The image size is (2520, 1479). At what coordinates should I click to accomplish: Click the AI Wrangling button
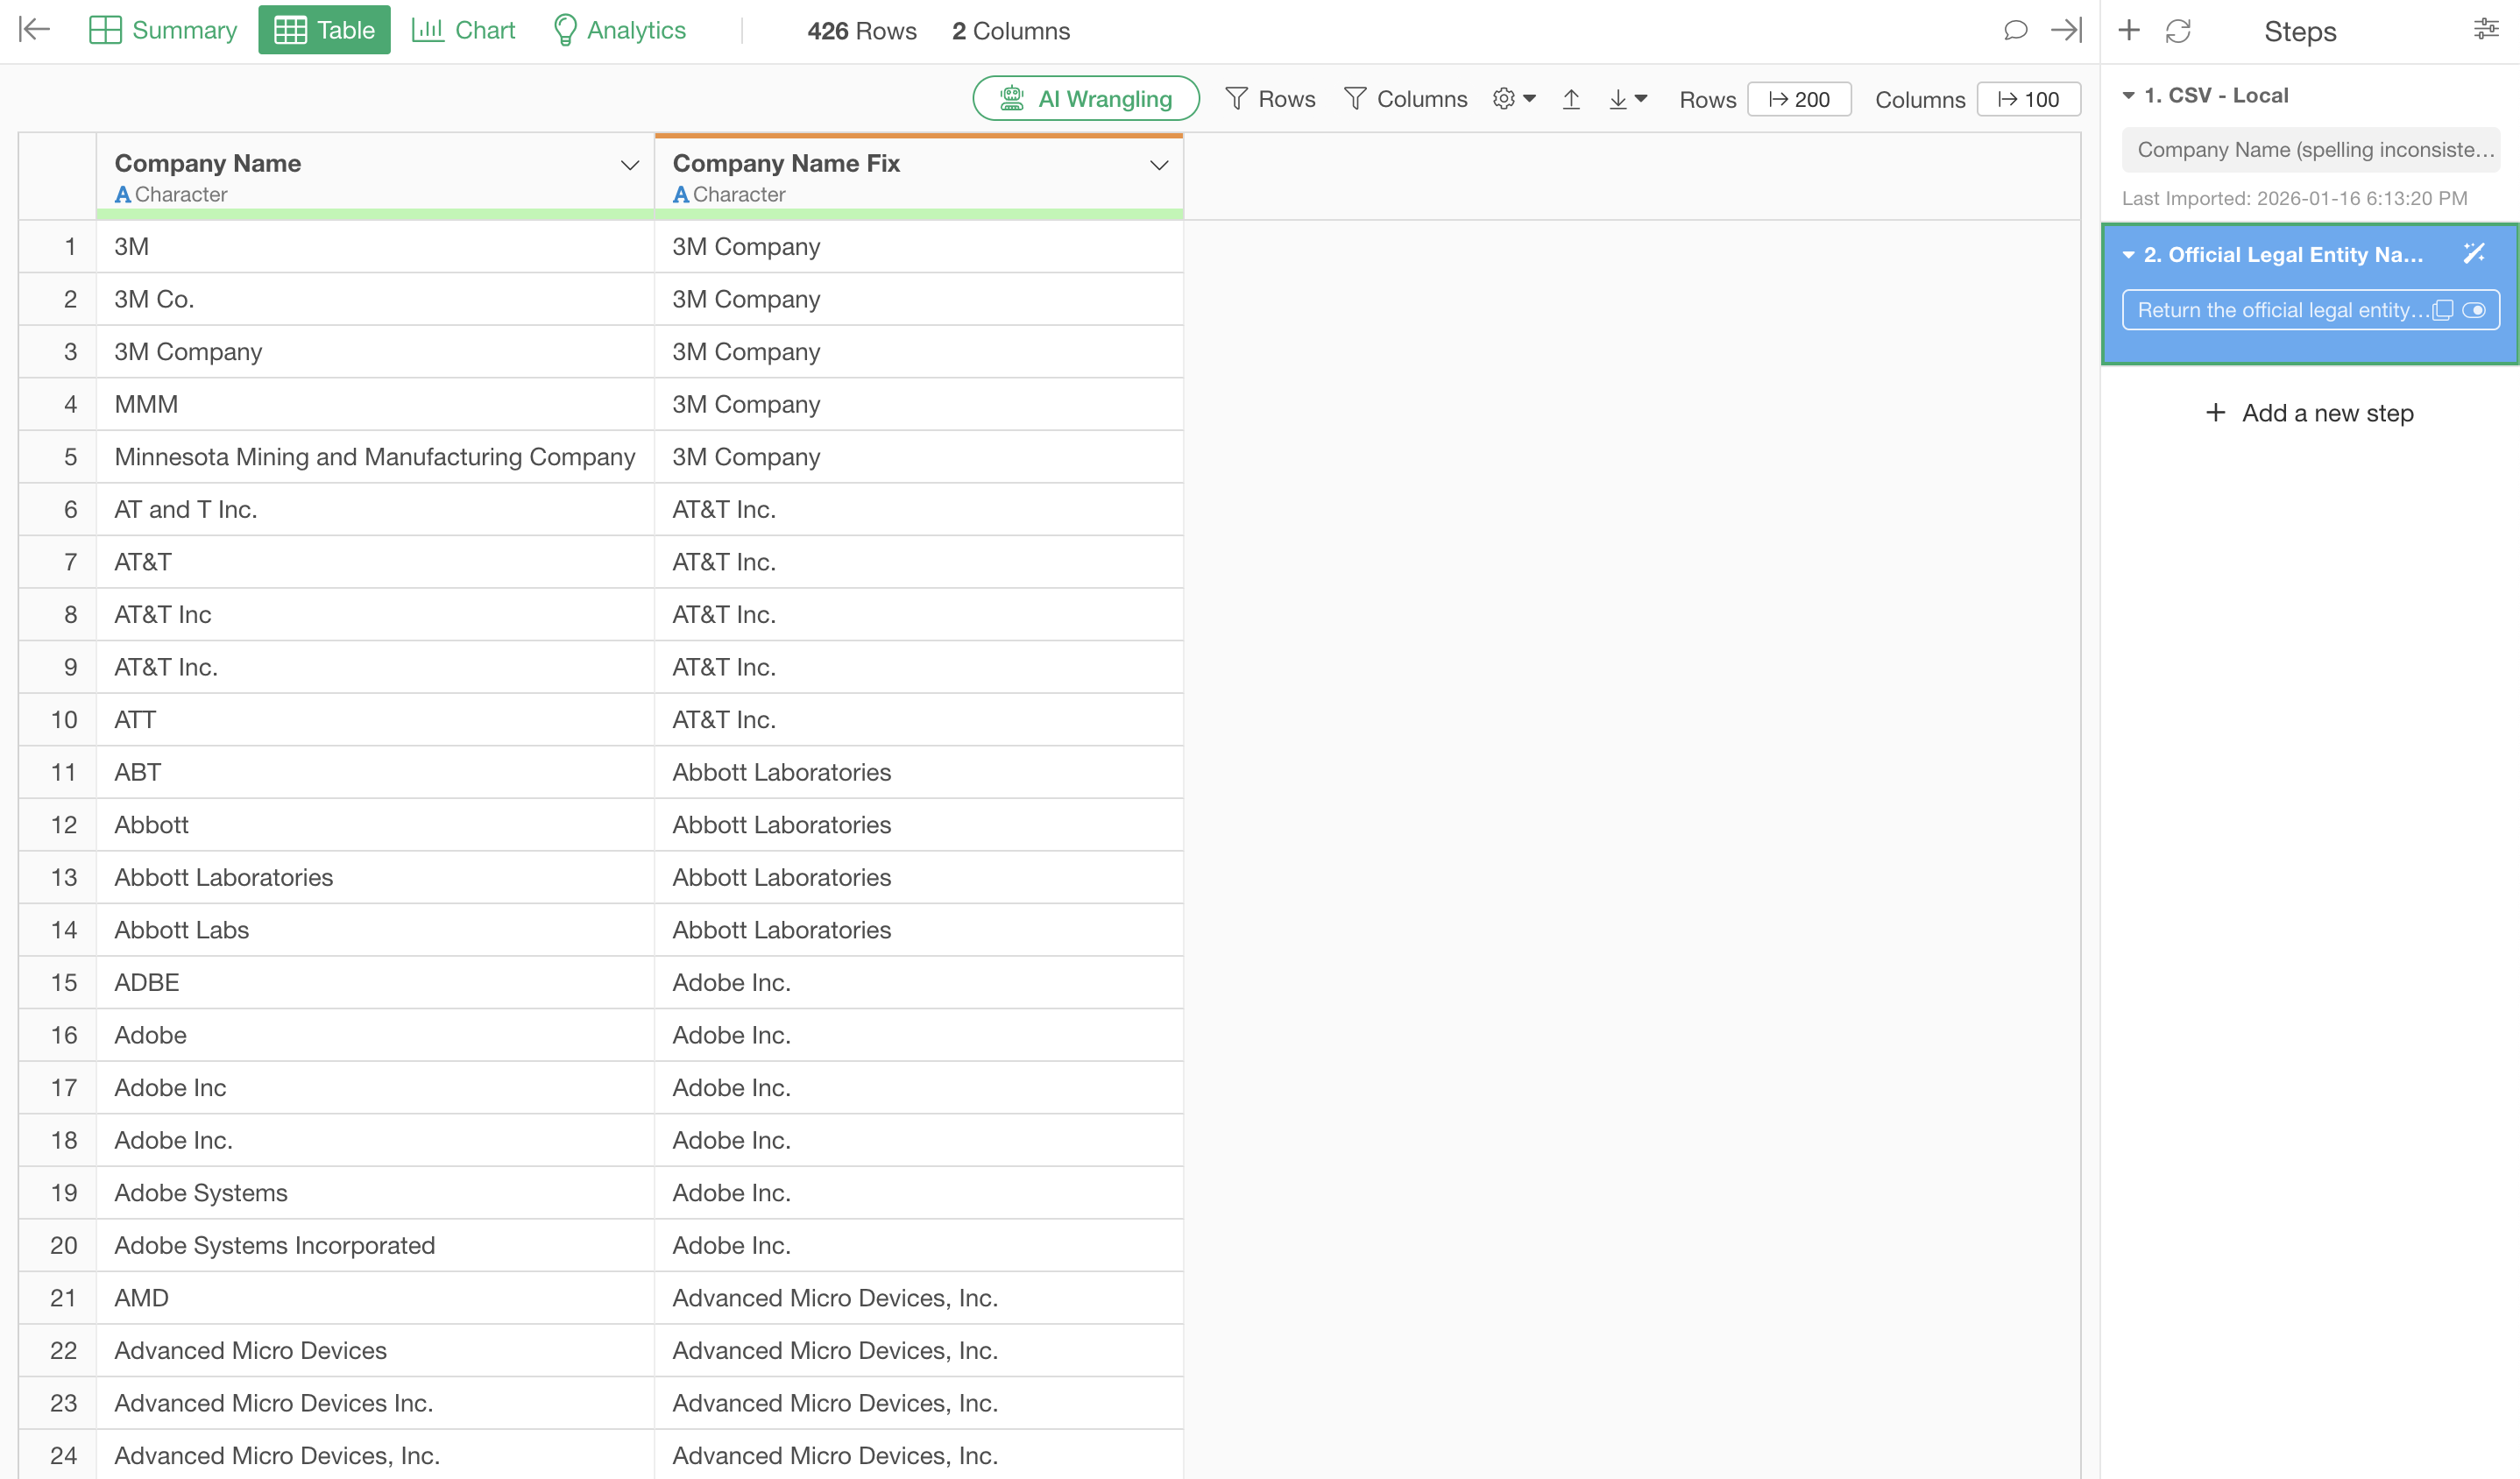[1086, 99]
